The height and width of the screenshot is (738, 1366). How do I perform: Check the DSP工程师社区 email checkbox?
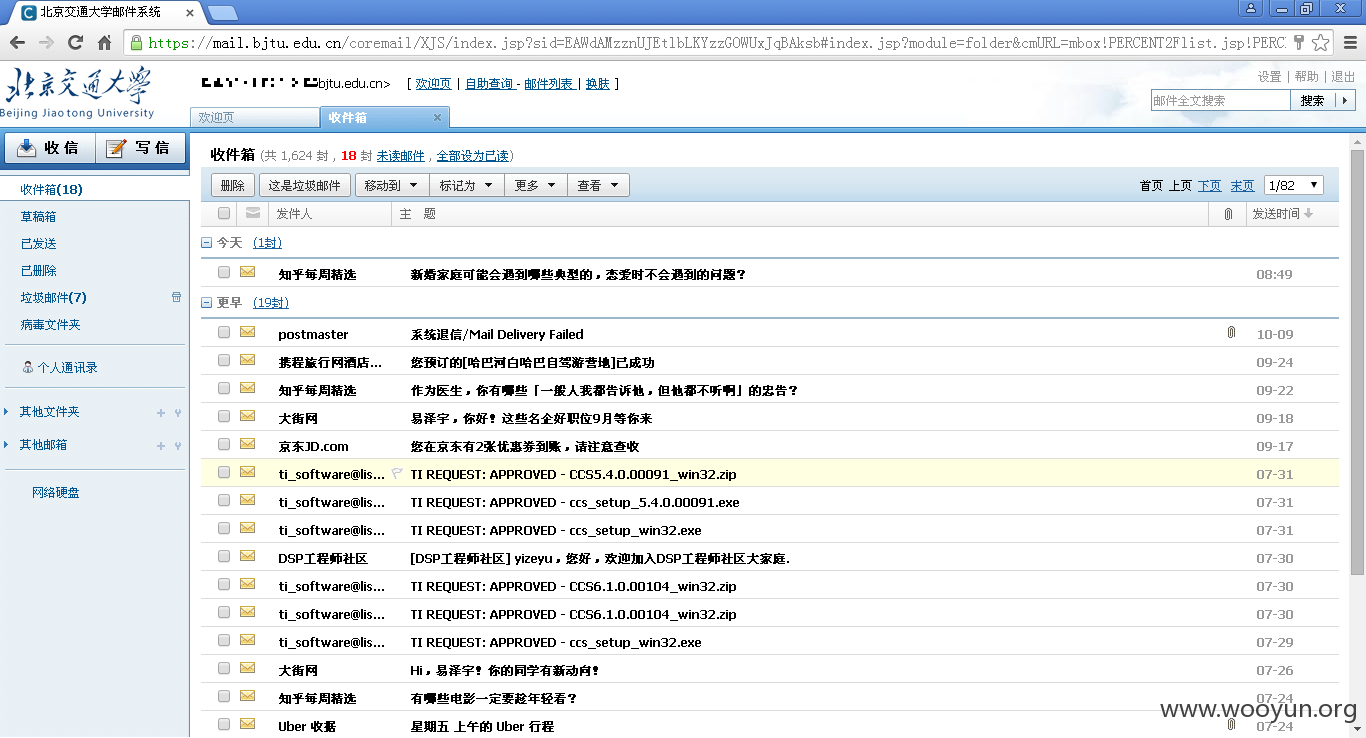pyautogui.click(x=224, y=557)
